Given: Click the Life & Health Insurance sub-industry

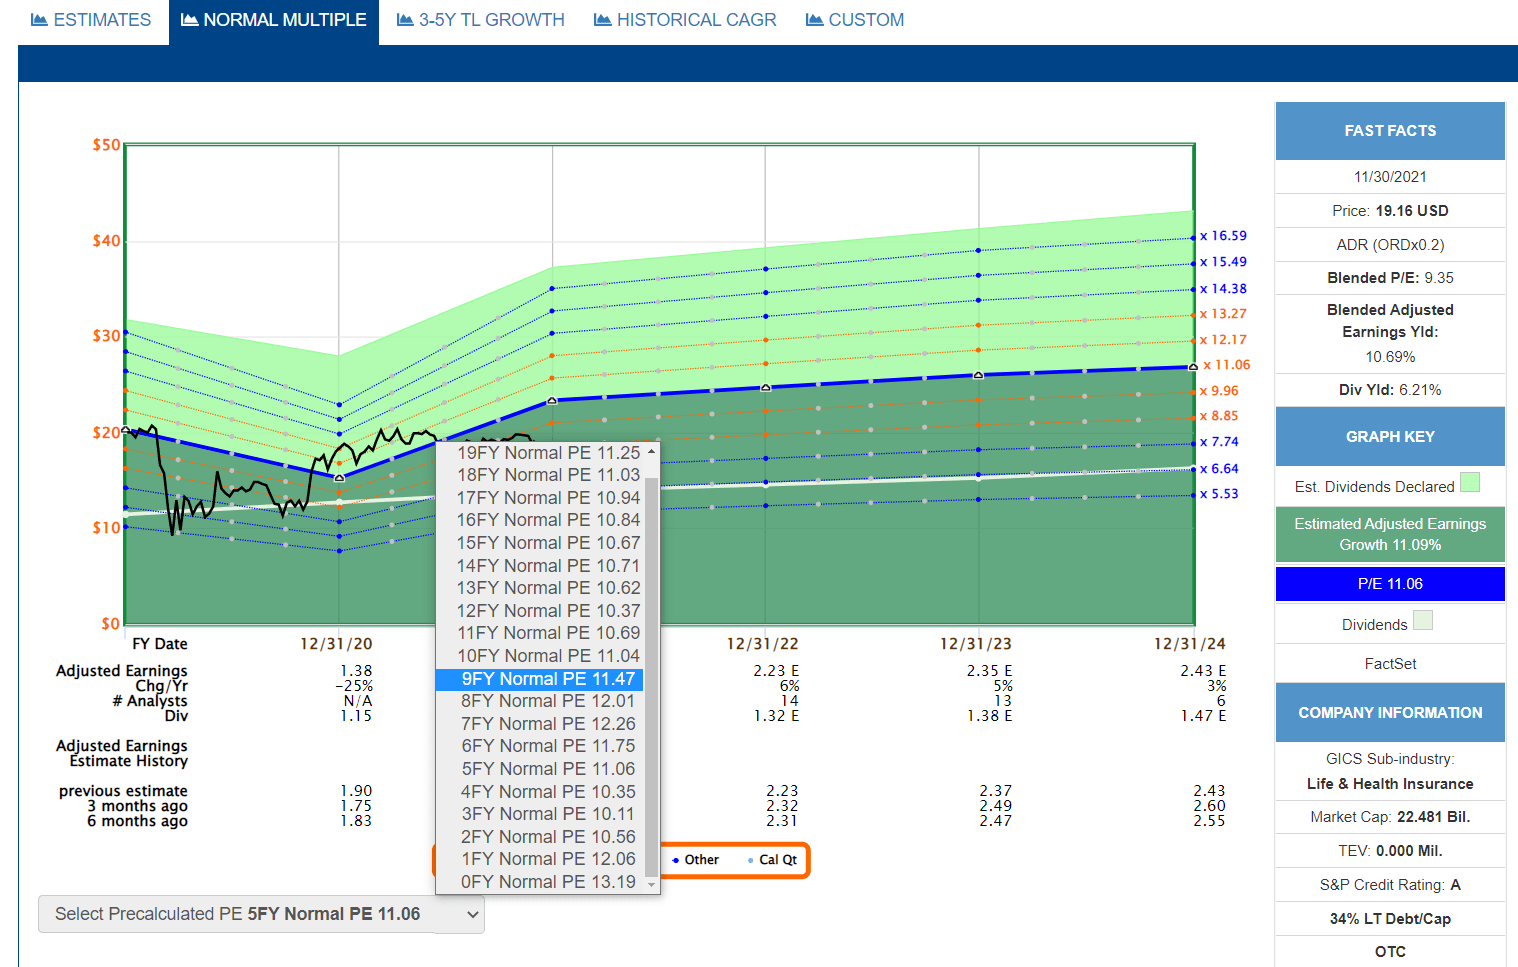Looking at the screenshot, I should coord(1390,784).
